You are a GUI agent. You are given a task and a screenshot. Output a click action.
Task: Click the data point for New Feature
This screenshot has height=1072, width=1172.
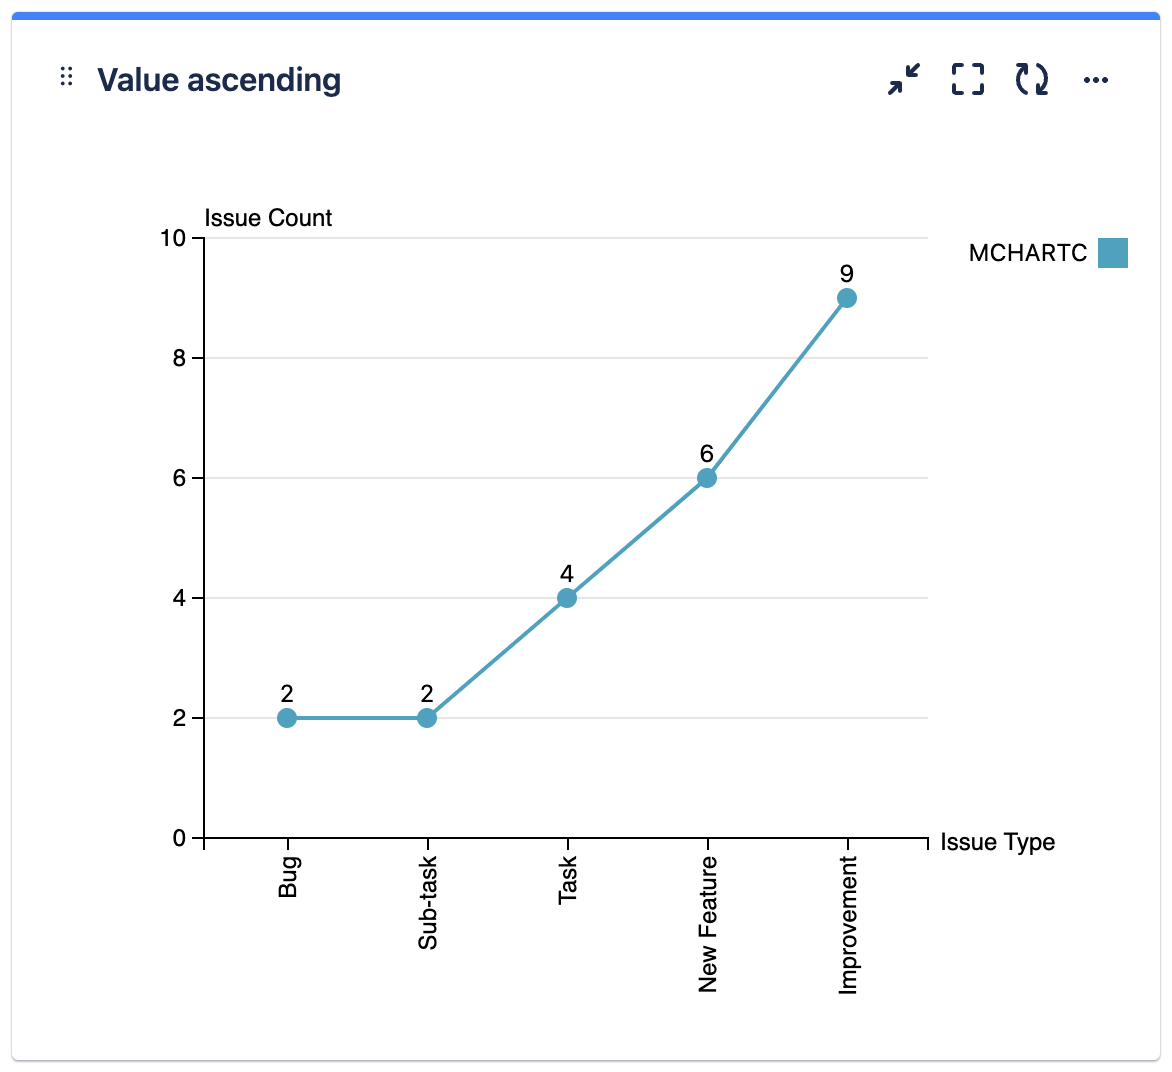(x=707, y=478)
